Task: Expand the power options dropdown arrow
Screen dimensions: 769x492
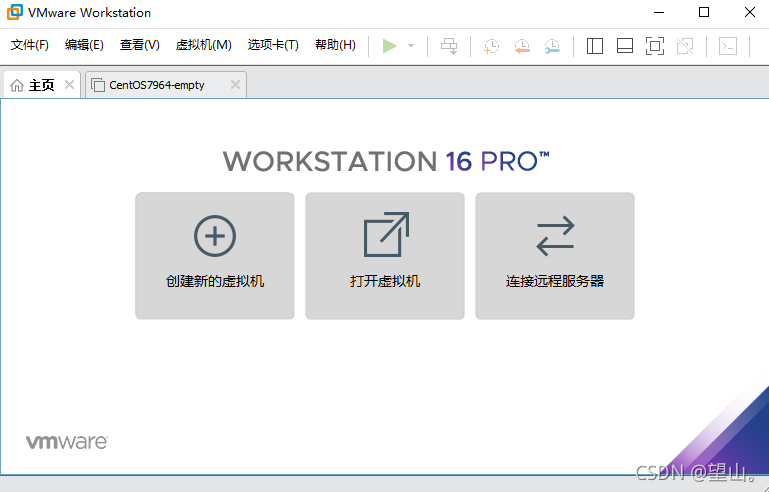Action: pyautogui.click(x=411, y=46)
